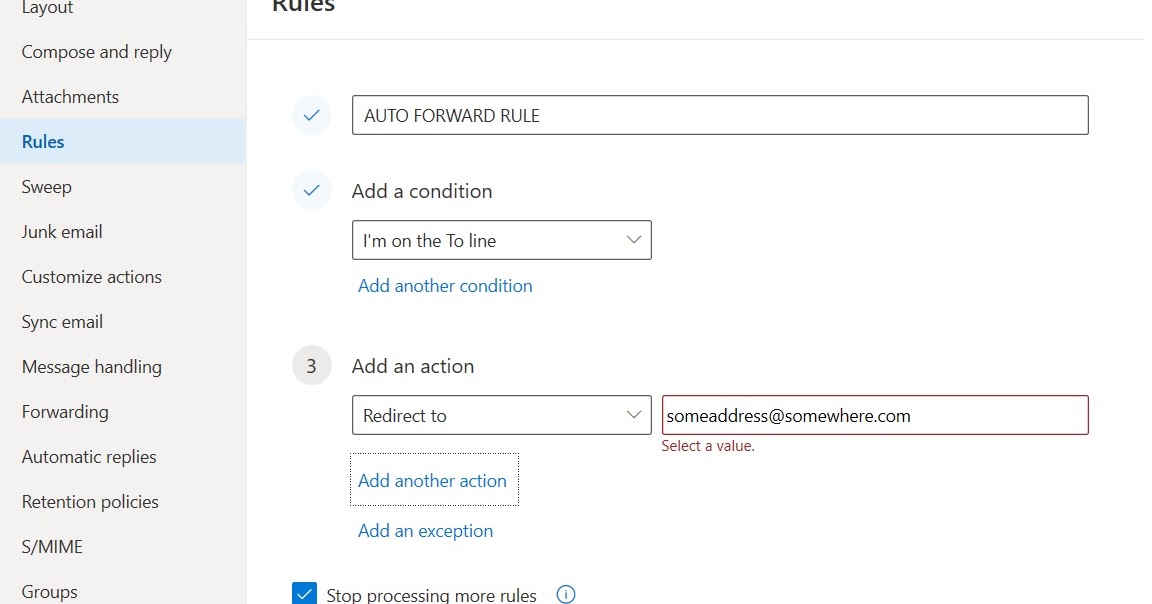Image resolution: width=1152 pixels, height=604 pixels.
Task: Open Sweep settings
Action: coord(46,186)
